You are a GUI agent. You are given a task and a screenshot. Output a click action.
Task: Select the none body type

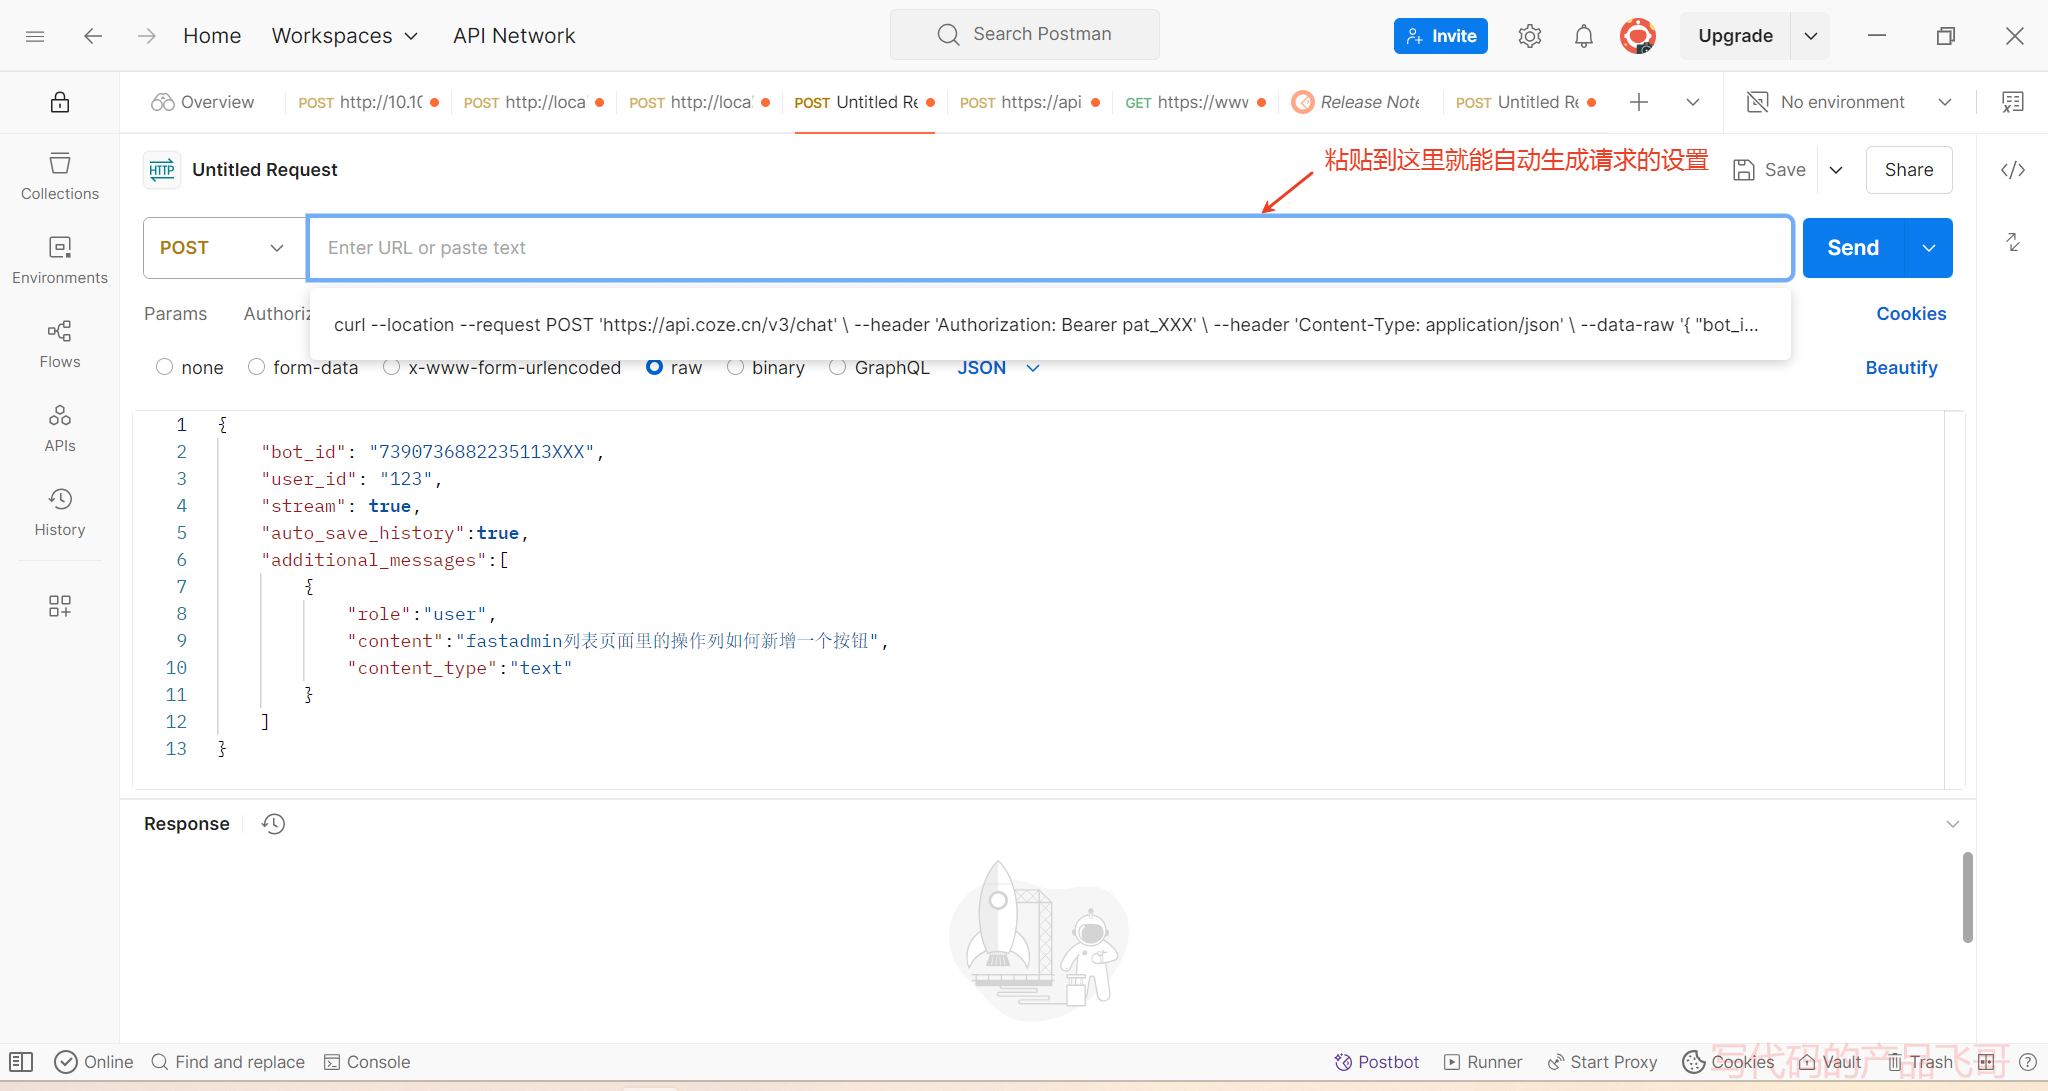[x=165, y=368]
